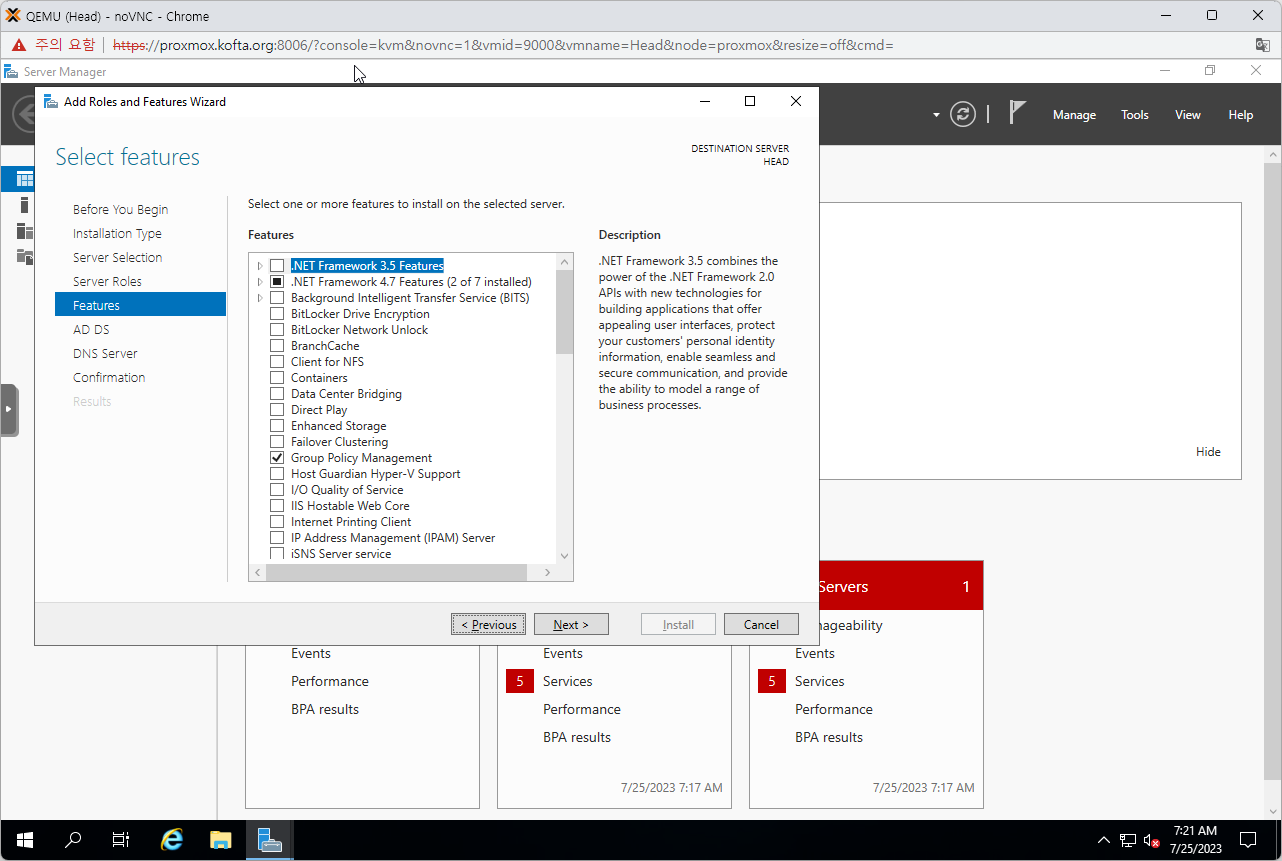The height and width of the screenshot is (861, 1282).
Task: Open Internet Explorer from the taskbar
Action: (172, 840)
